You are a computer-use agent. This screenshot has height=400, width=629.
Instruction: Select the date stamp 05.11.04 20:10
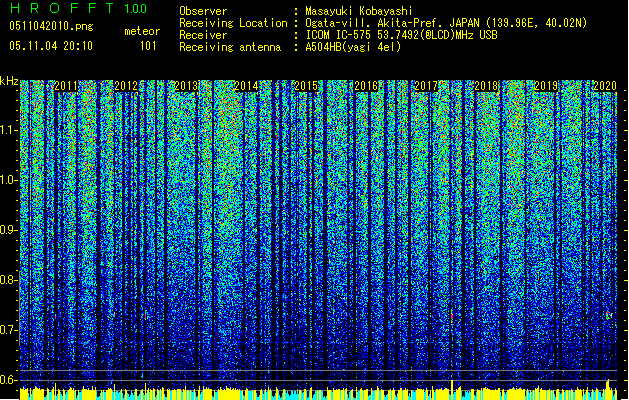[x=50, y=46]
